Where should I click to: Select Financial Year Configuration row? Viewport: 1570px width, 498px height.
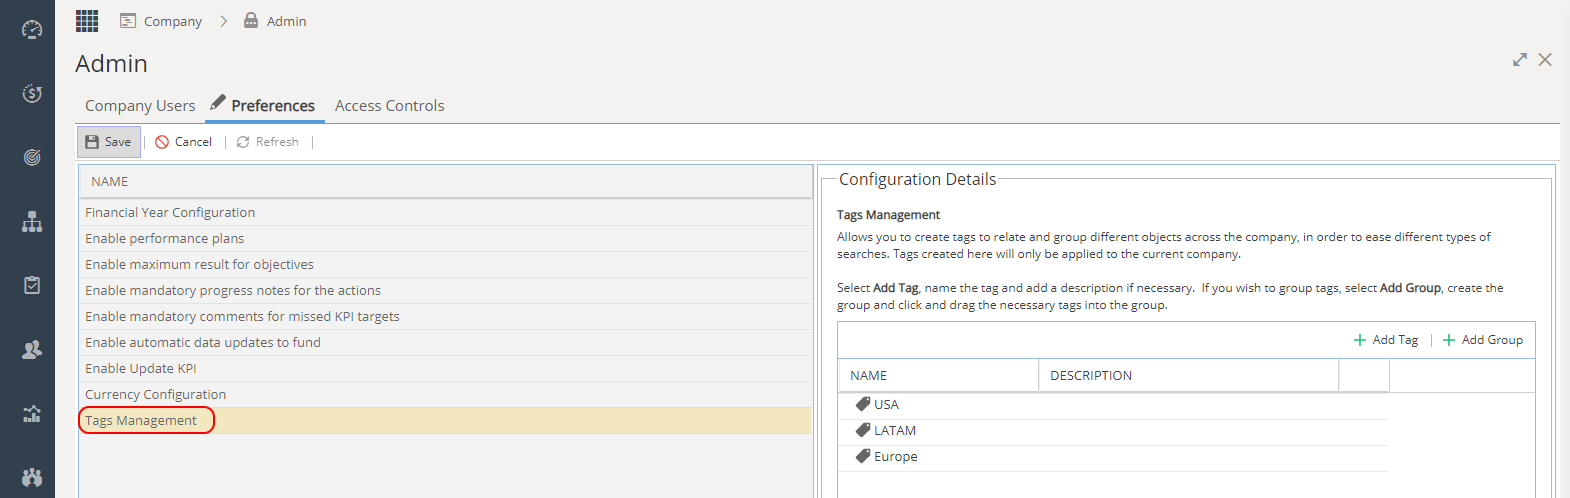point(445,213)
